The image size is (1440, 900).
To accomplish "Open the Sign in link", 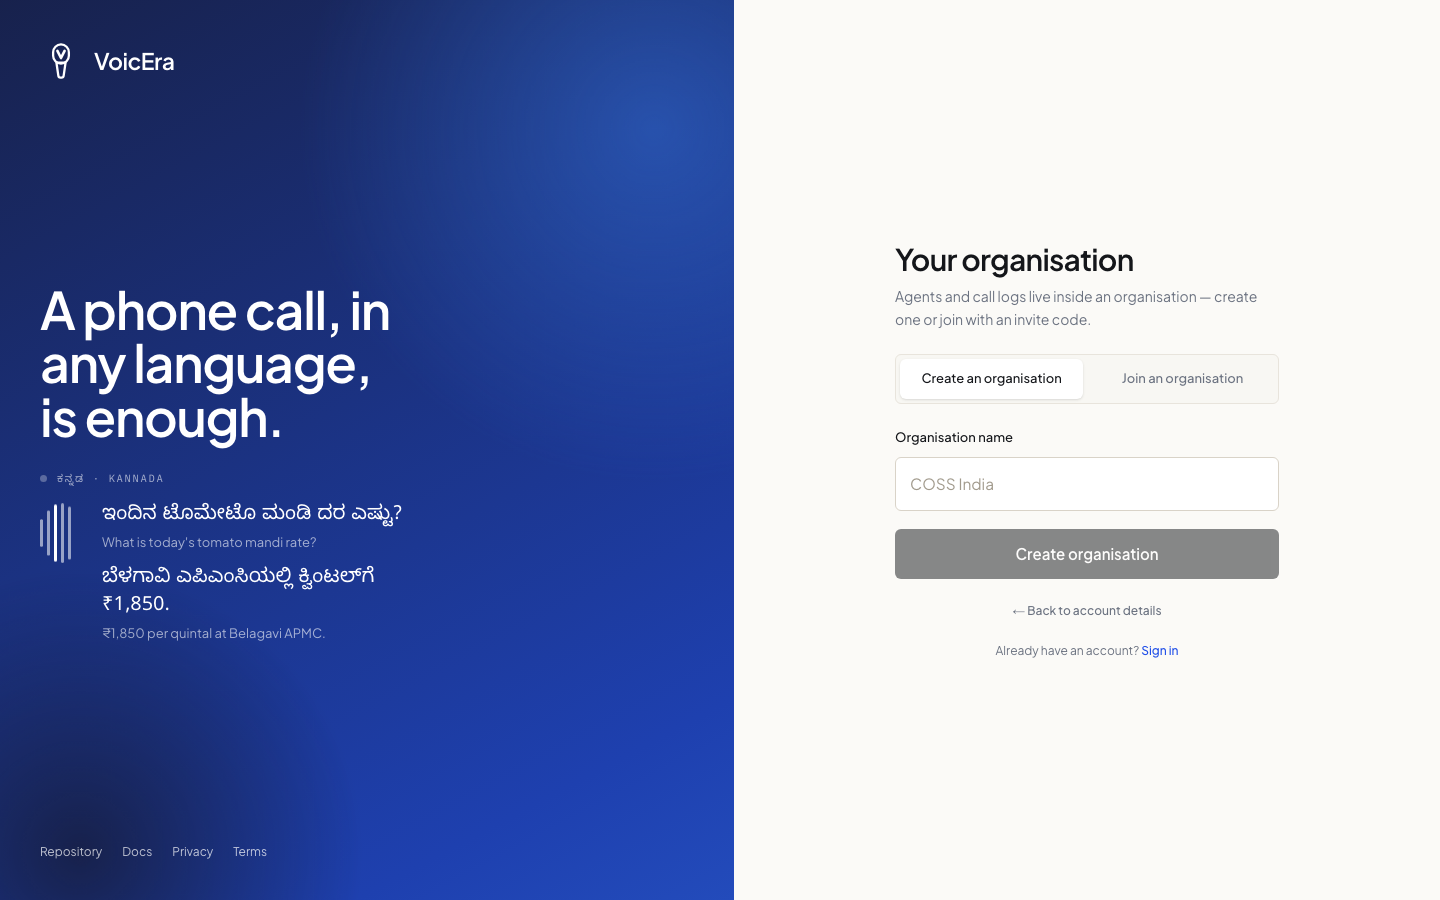I will 1160,651.
